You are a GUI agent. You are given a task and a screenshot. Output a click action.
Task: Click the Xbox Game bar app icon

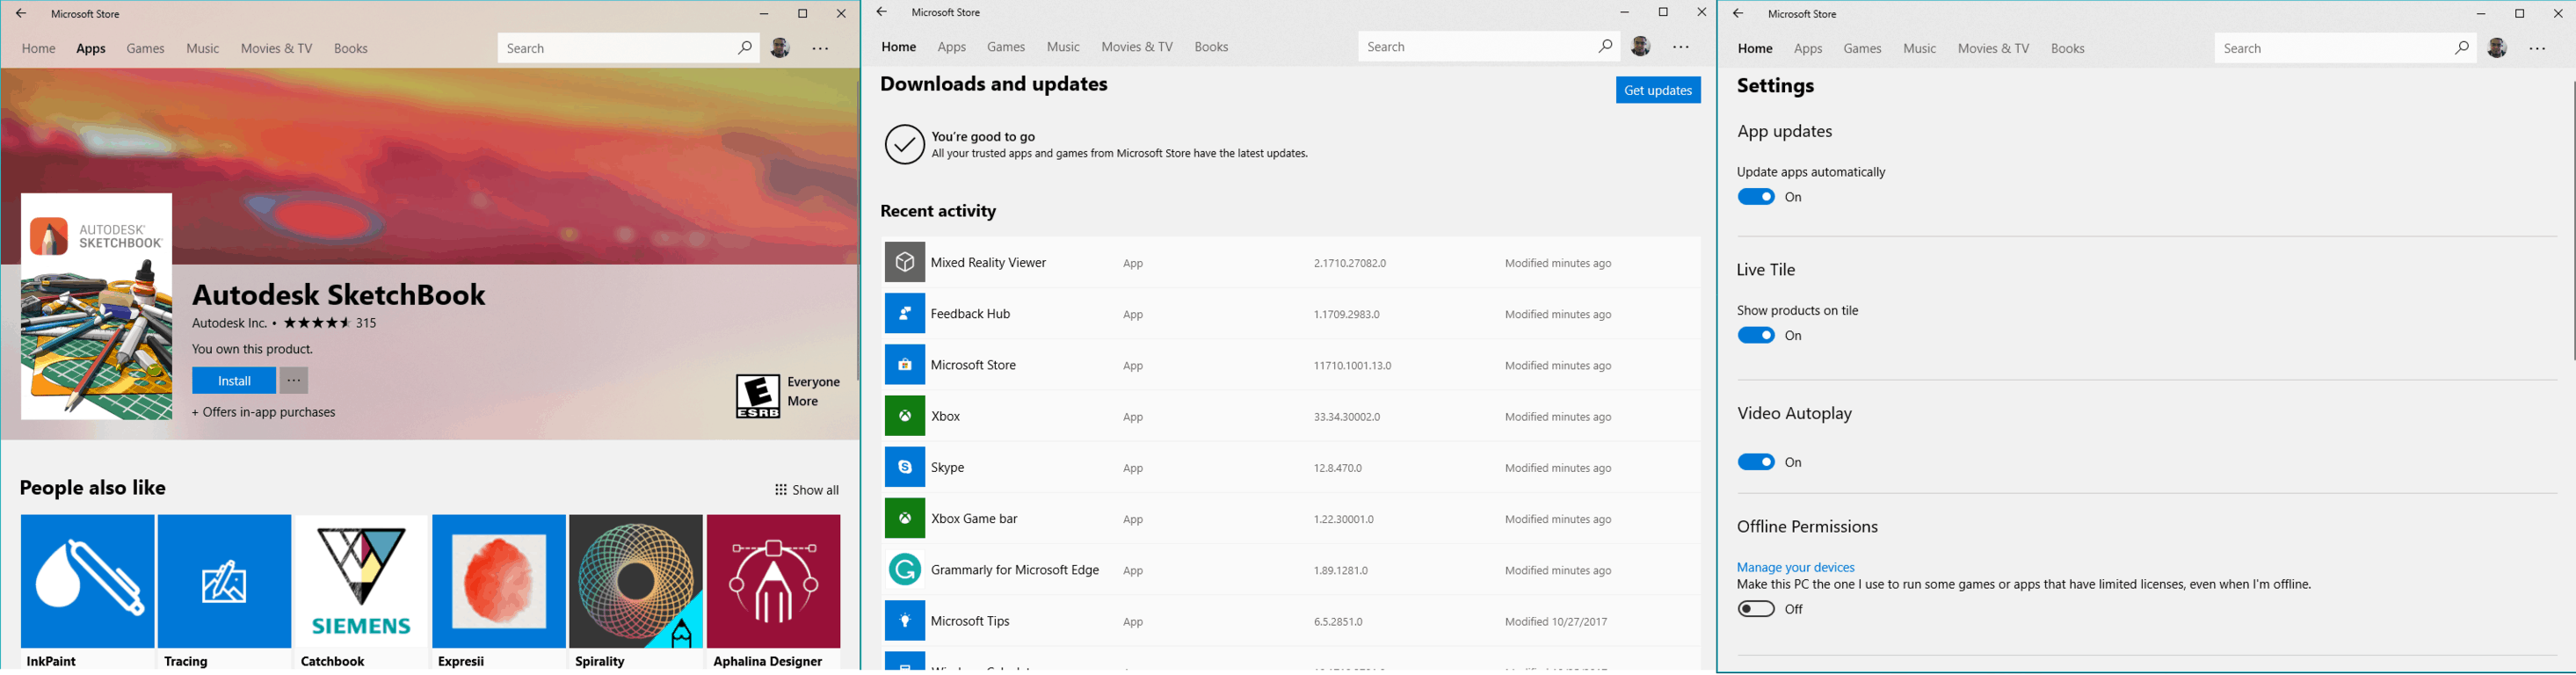pos(904,518)
